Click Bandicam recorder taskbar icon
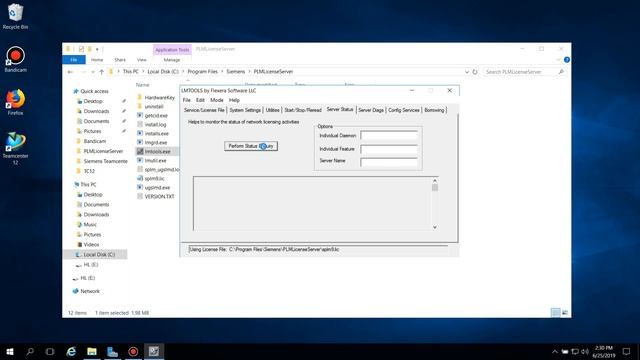This screenshot has height=360, width=640. coord(133,351)
